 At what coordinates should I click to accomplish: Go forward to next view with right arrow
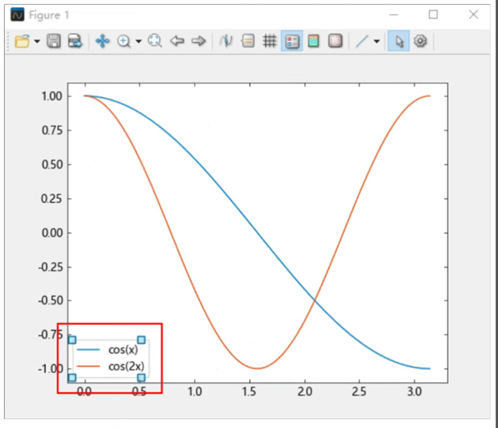[x=198, y=41]
